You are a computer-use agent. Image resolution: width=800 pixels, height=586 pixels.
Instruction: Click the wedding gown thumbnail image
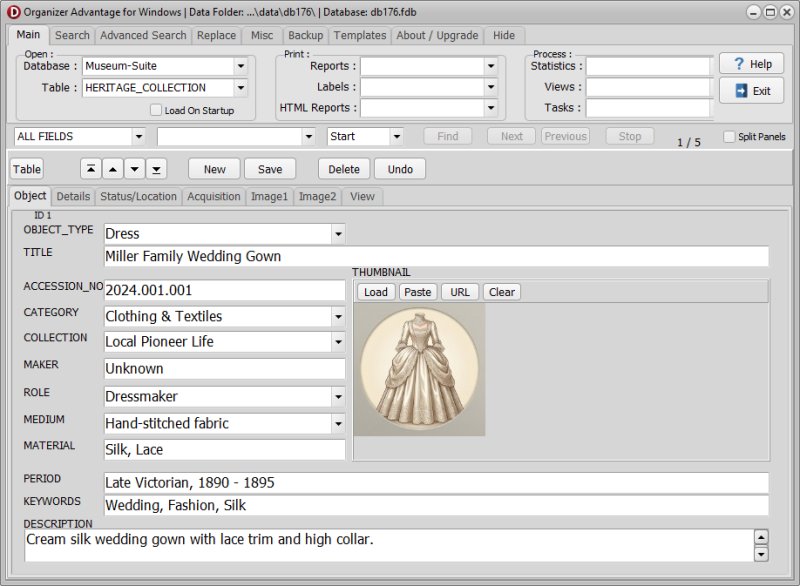(419, 369)
